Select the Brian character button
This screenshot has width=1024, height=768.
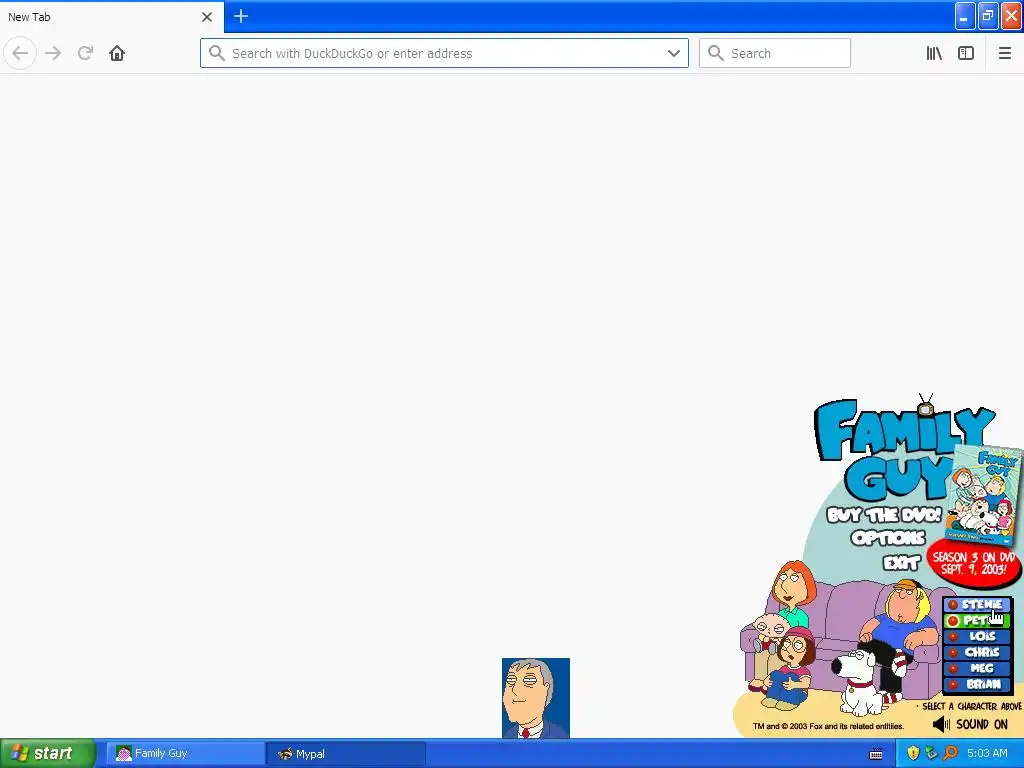(x=977, y=684)
